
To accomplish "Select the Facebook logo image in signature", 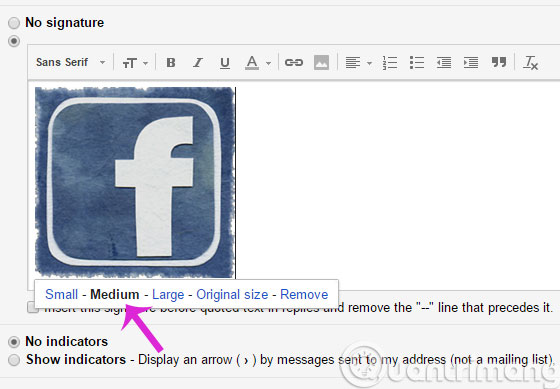I will (x=135, y=182).
